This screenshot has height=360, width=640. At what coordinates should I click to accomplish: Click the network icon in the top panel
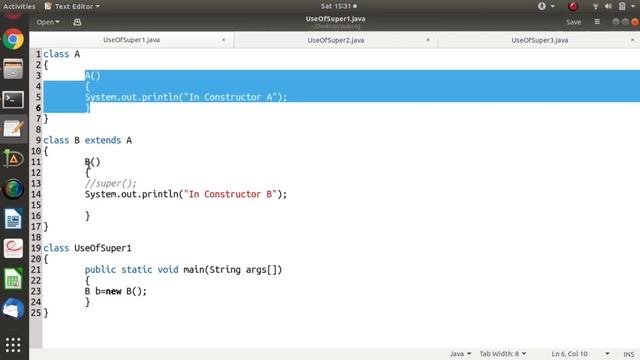tap(596, 6)
